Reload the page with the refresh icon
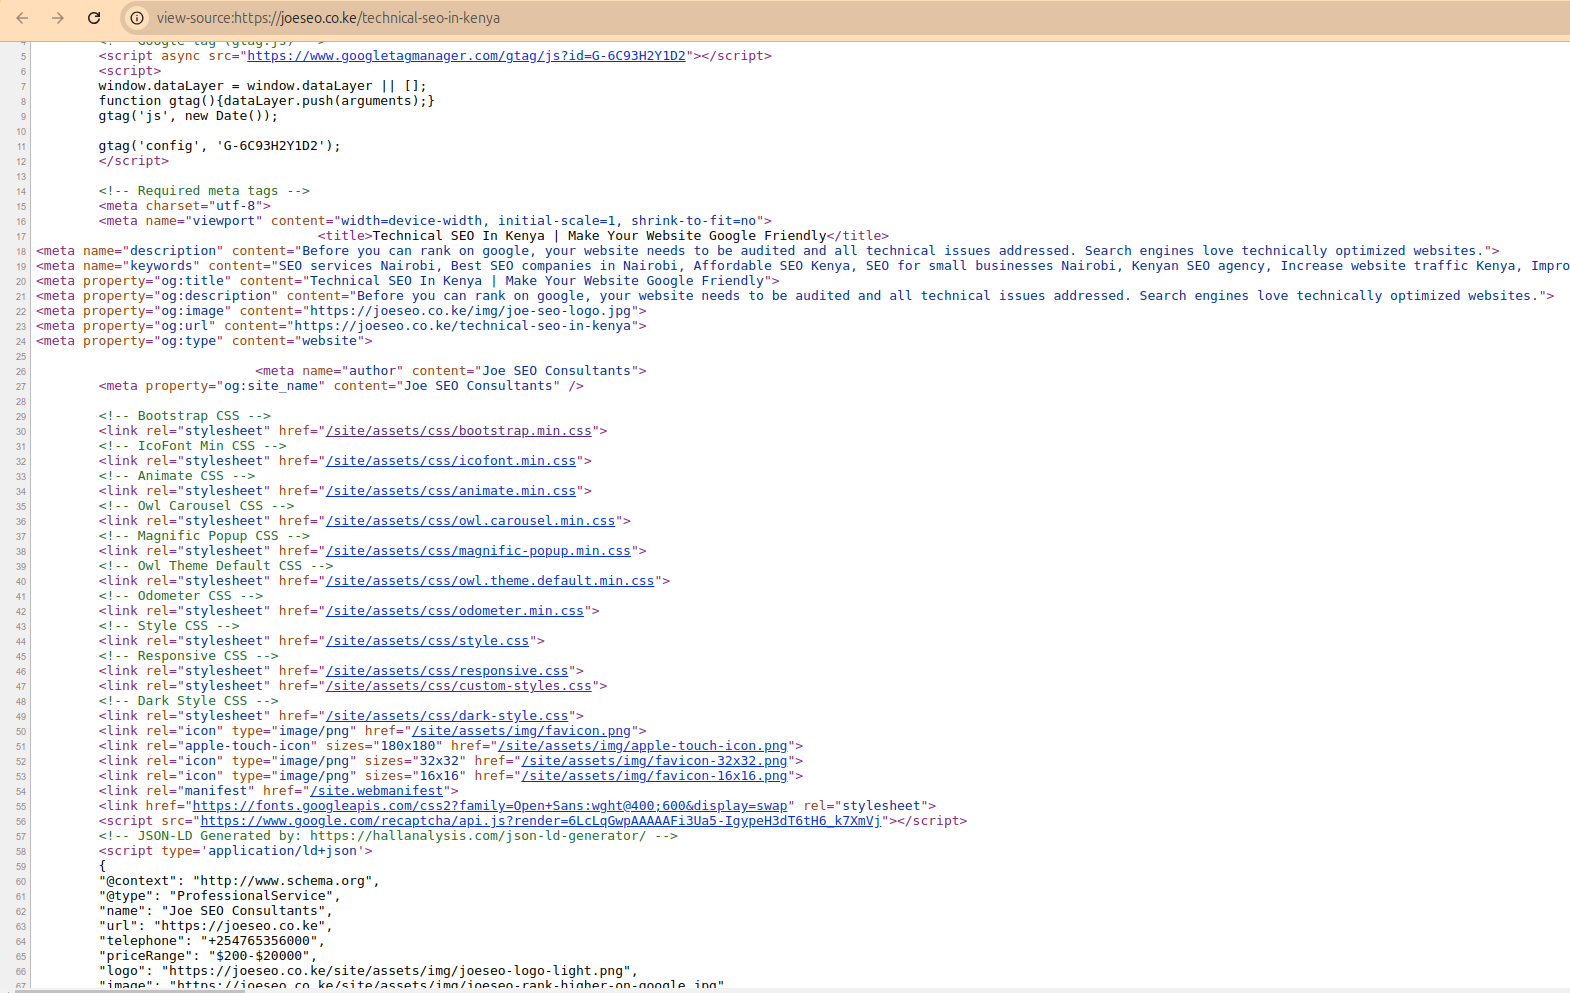Screen dimensions: 1570x993 point(94,18)
